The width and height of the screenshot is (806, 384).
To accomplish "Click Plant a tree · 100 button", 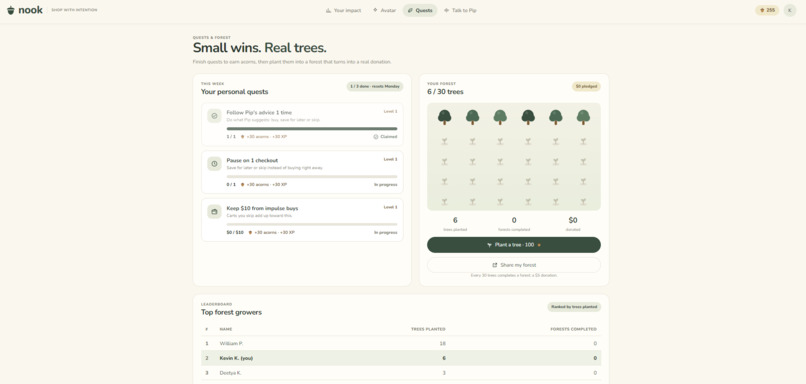I will click(x=514, y=245).
